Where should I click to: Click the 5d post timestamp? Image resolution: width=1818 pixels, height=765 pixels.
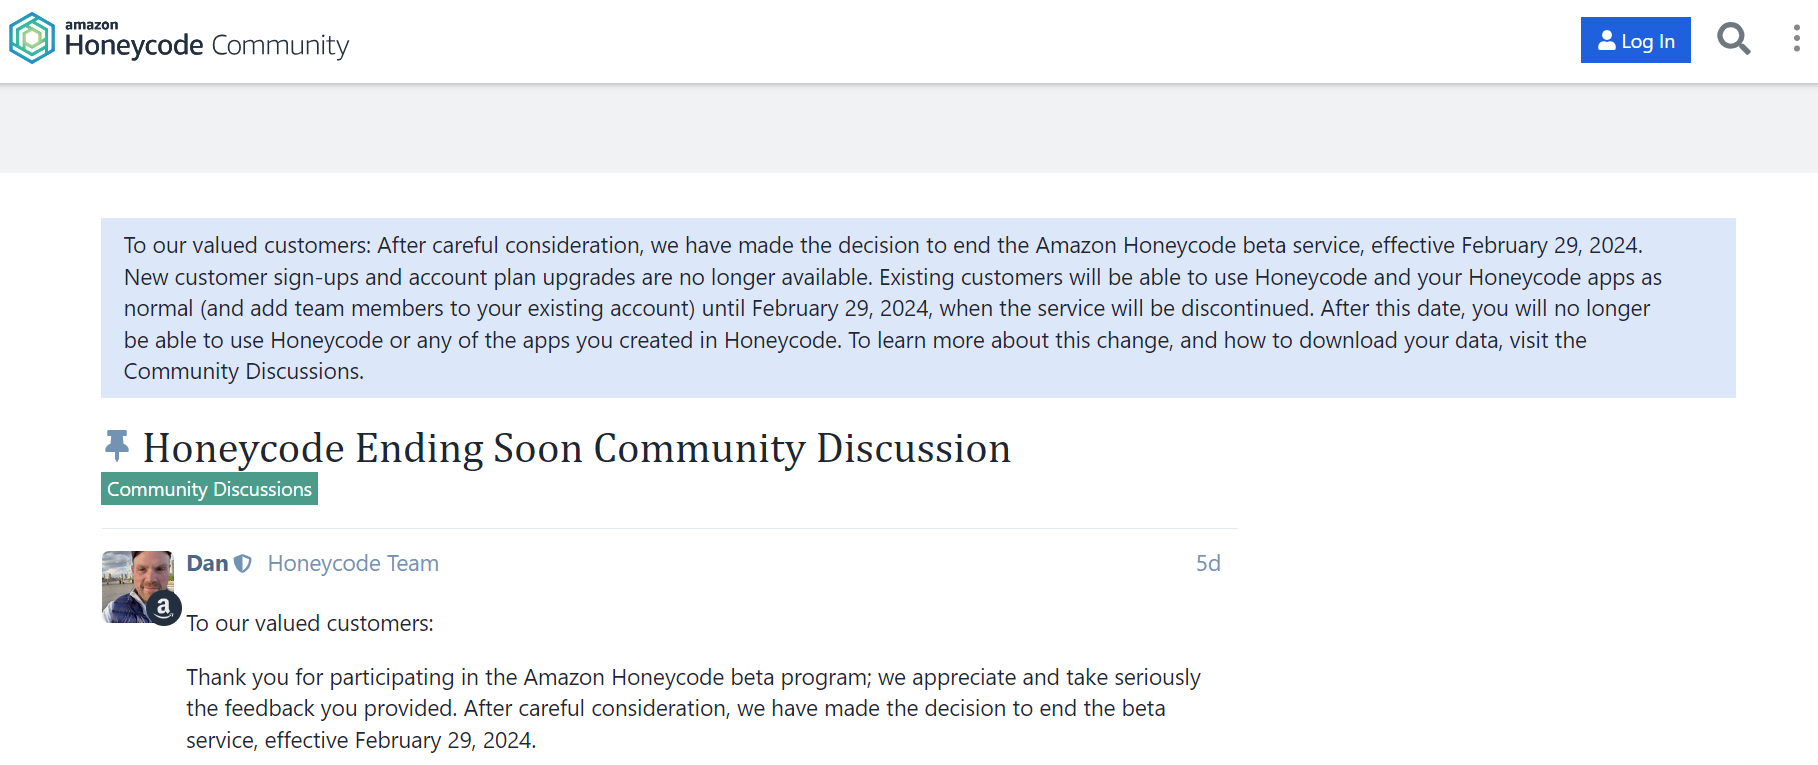point(1208,563)
